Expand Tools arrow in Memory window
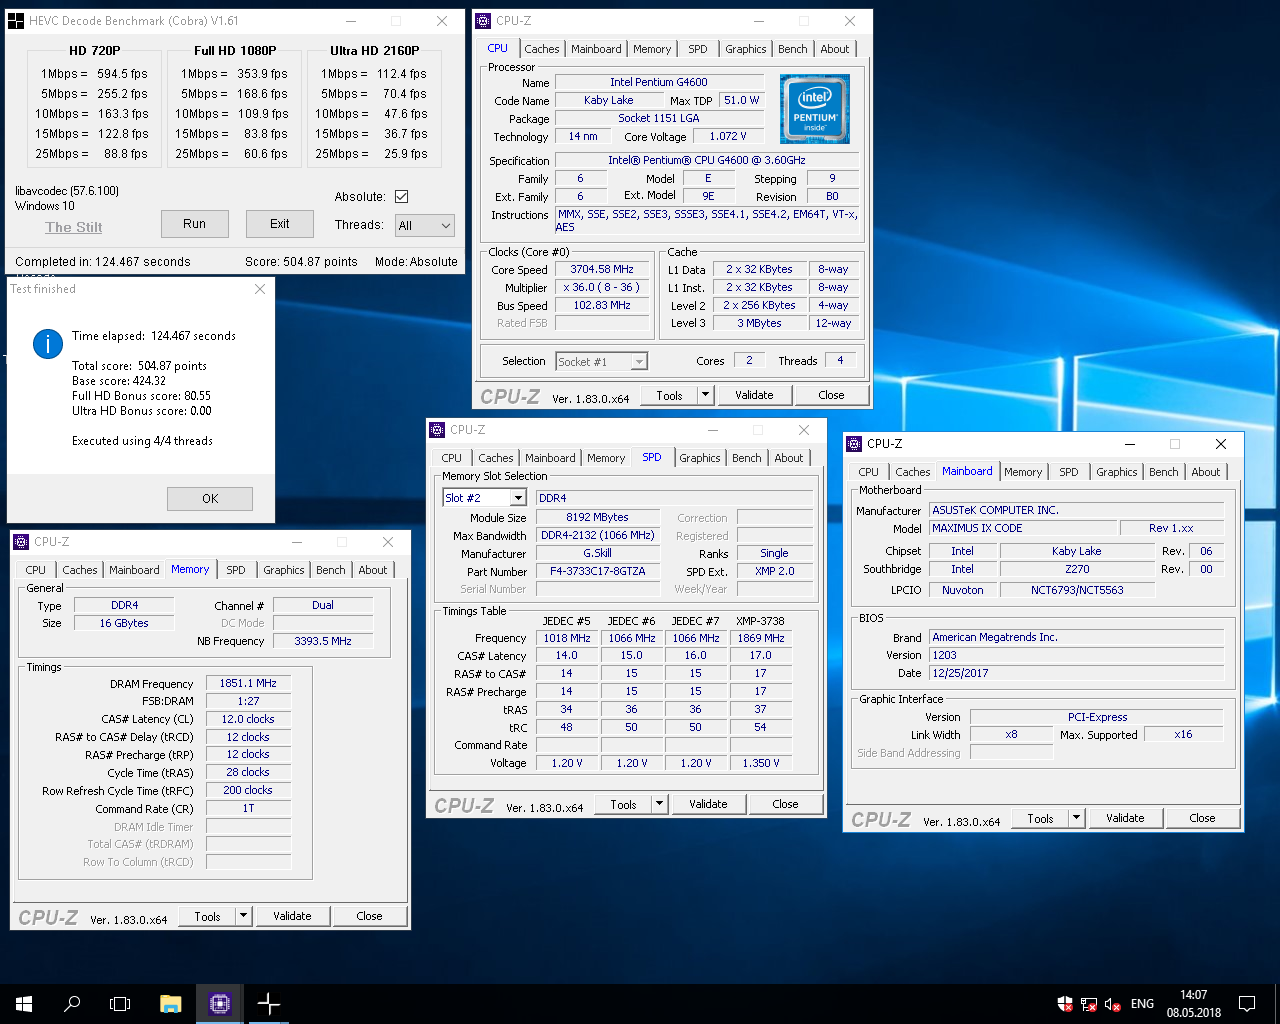This screenshot has width=1280, height=1024. tap(243, 916)
